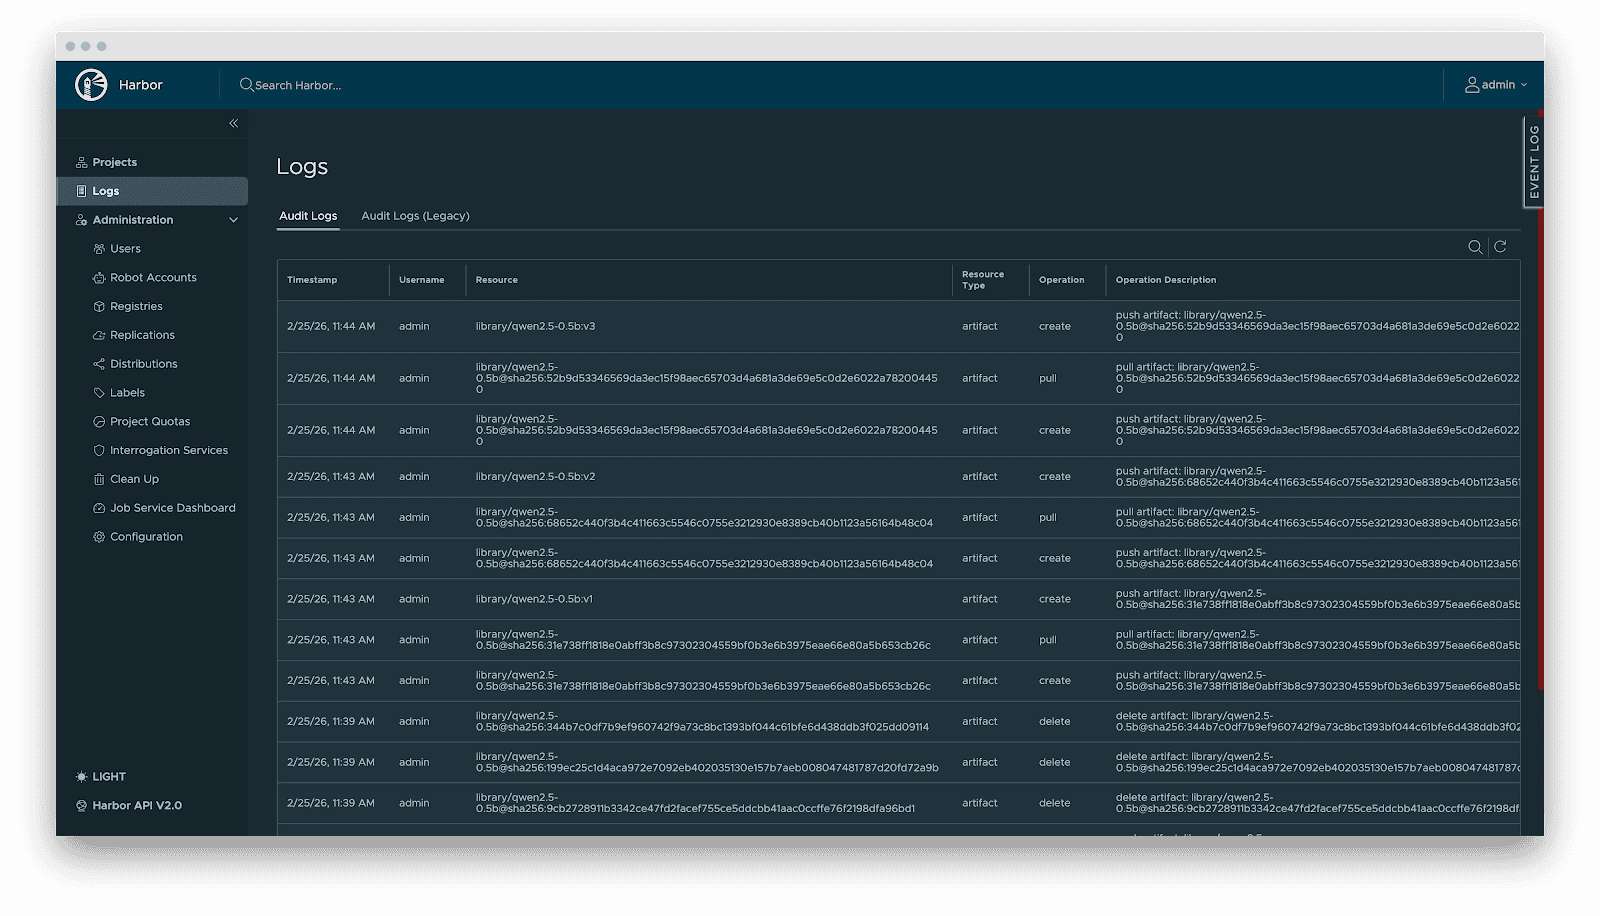Toggle LIGHT theme mode
This screenshot has width=1600, height=916.
100,776
